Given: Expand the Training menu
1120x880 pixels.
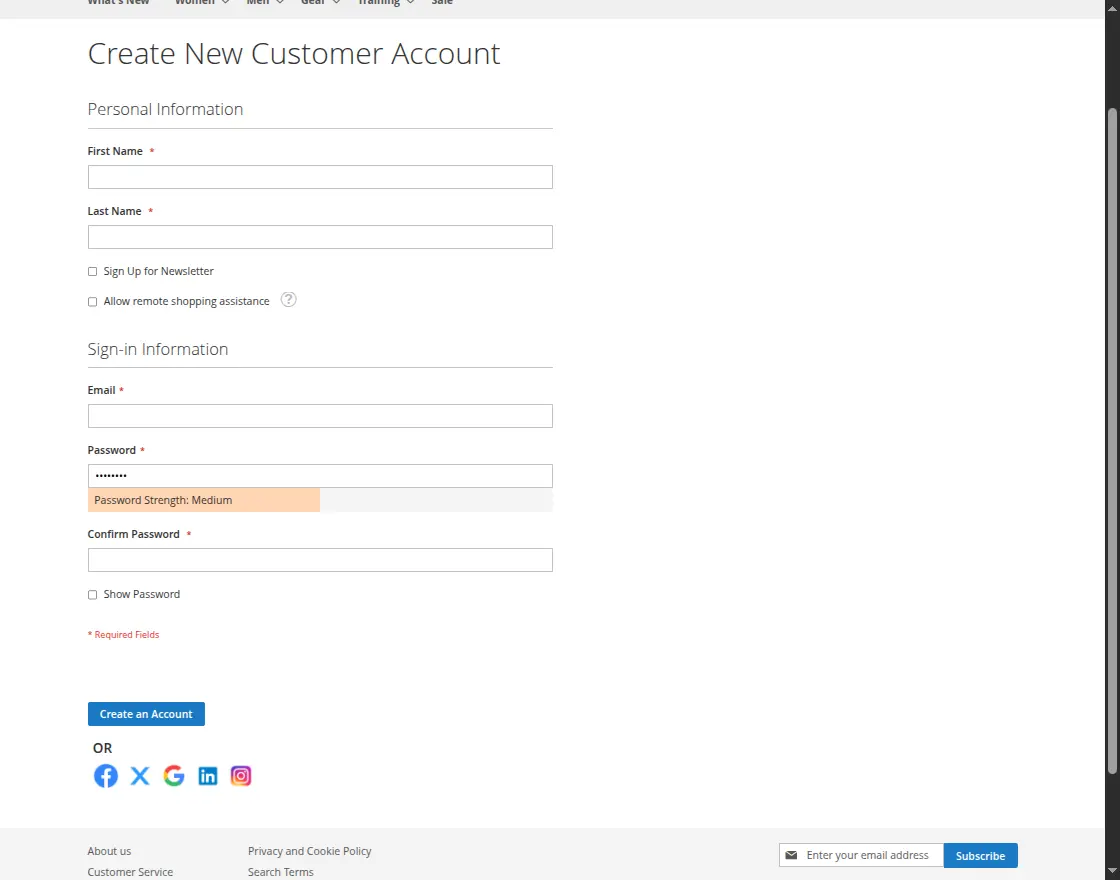Looking at the screenshot, I should 379,3.
